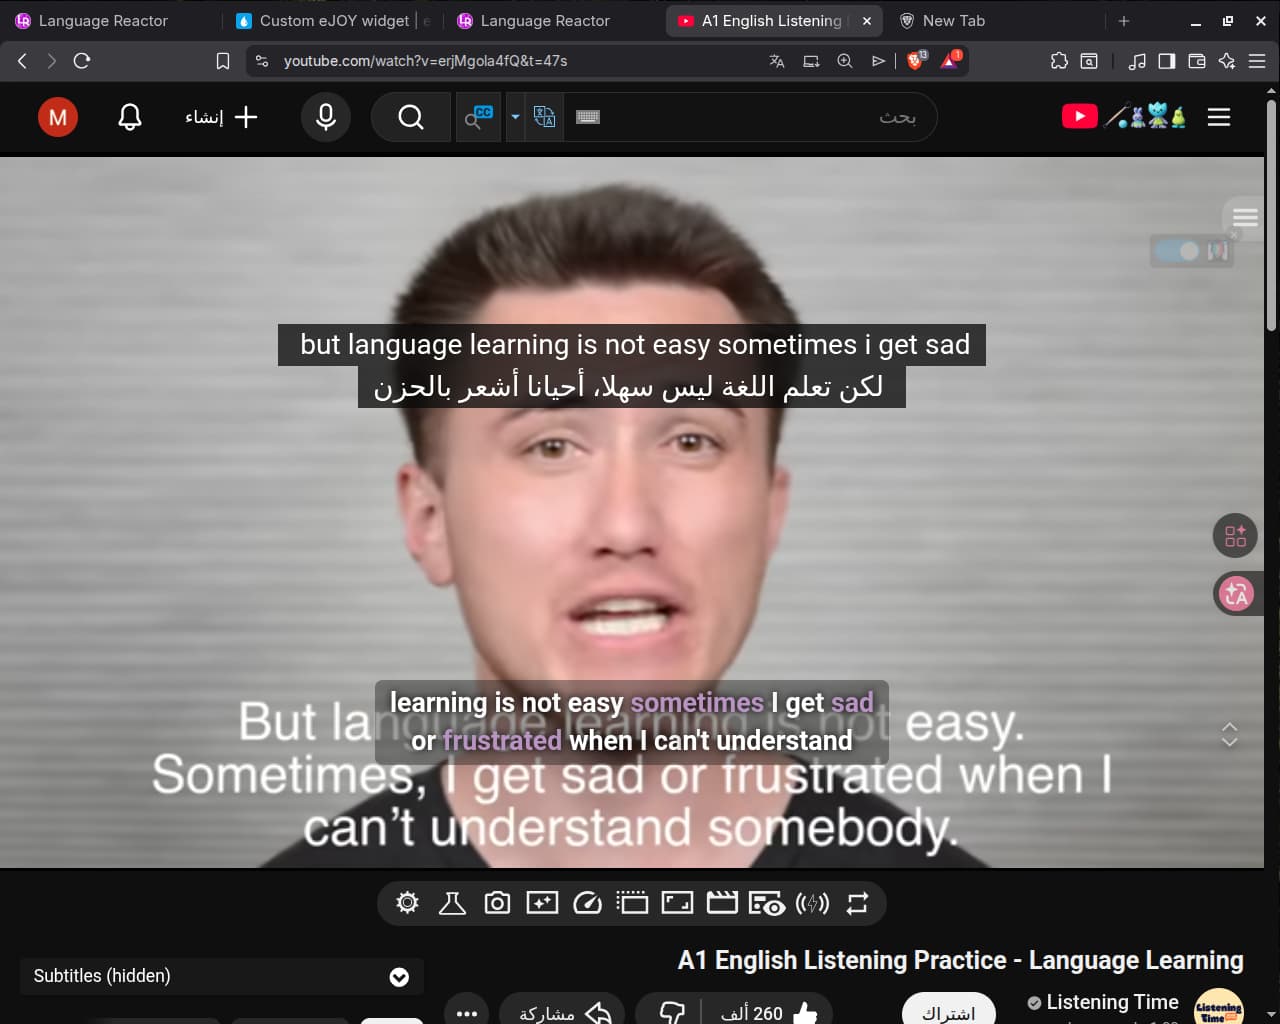This screenshot has width=1280, height=1024.
Task: Click the clapperboard icon in video toolbar
Action: pos(722,904)
